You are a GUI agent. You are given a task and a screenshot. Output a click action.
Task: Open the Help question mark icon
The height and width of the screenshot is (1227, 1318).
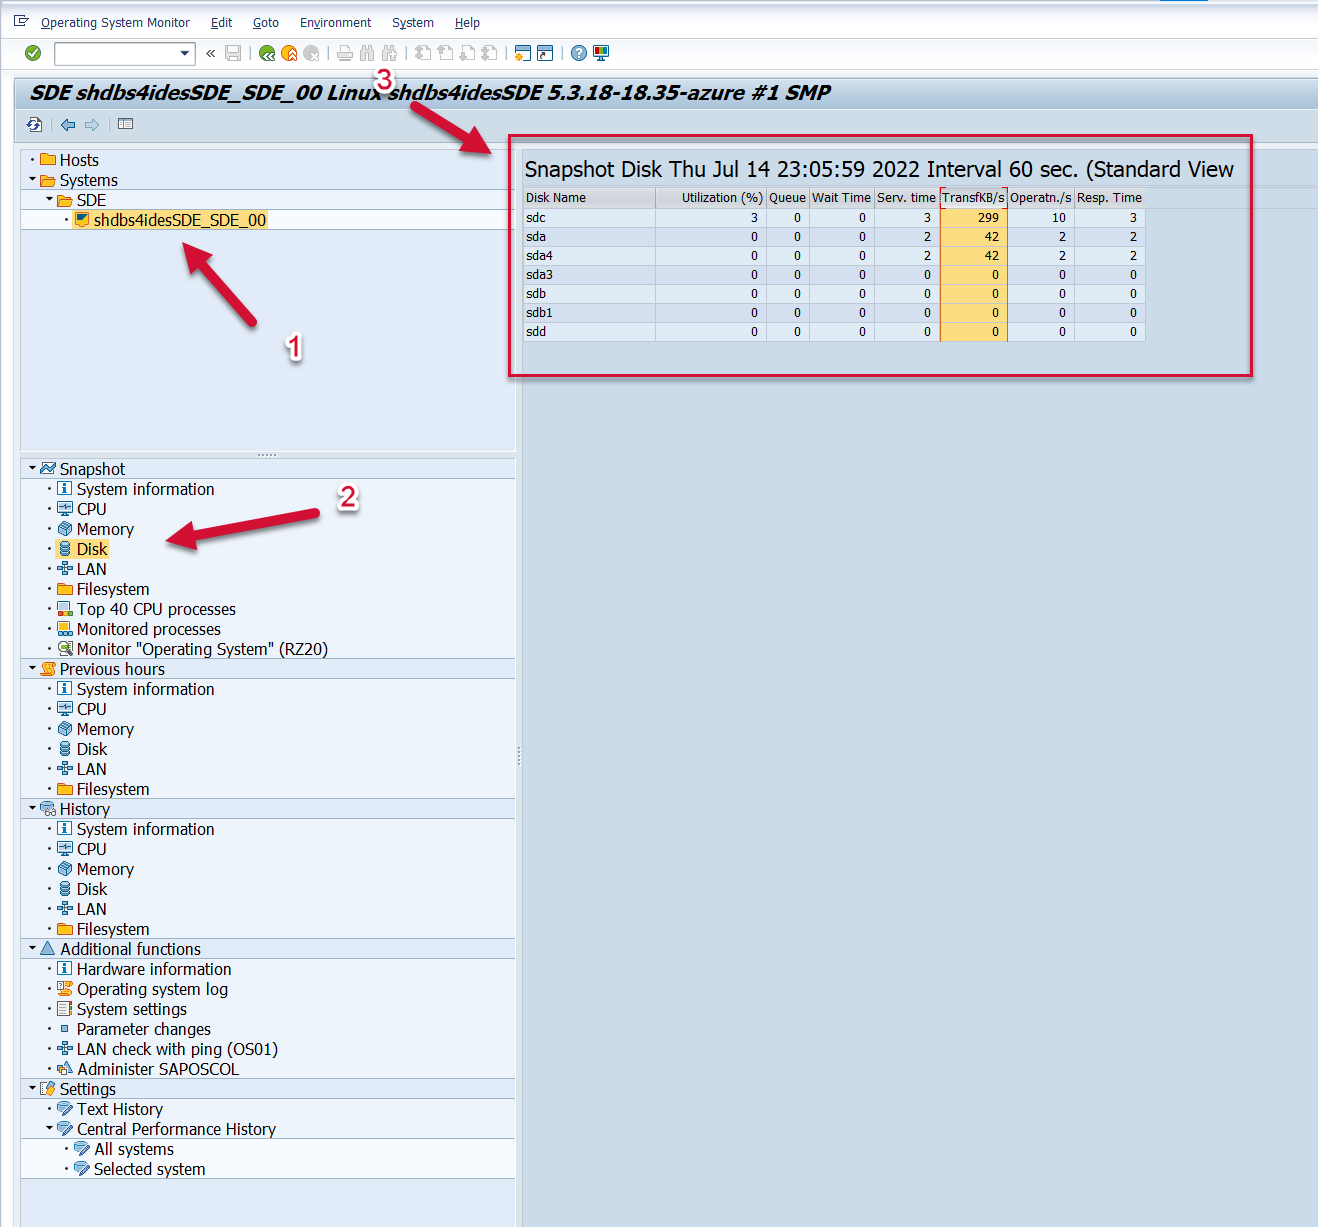tap(579, 53)
